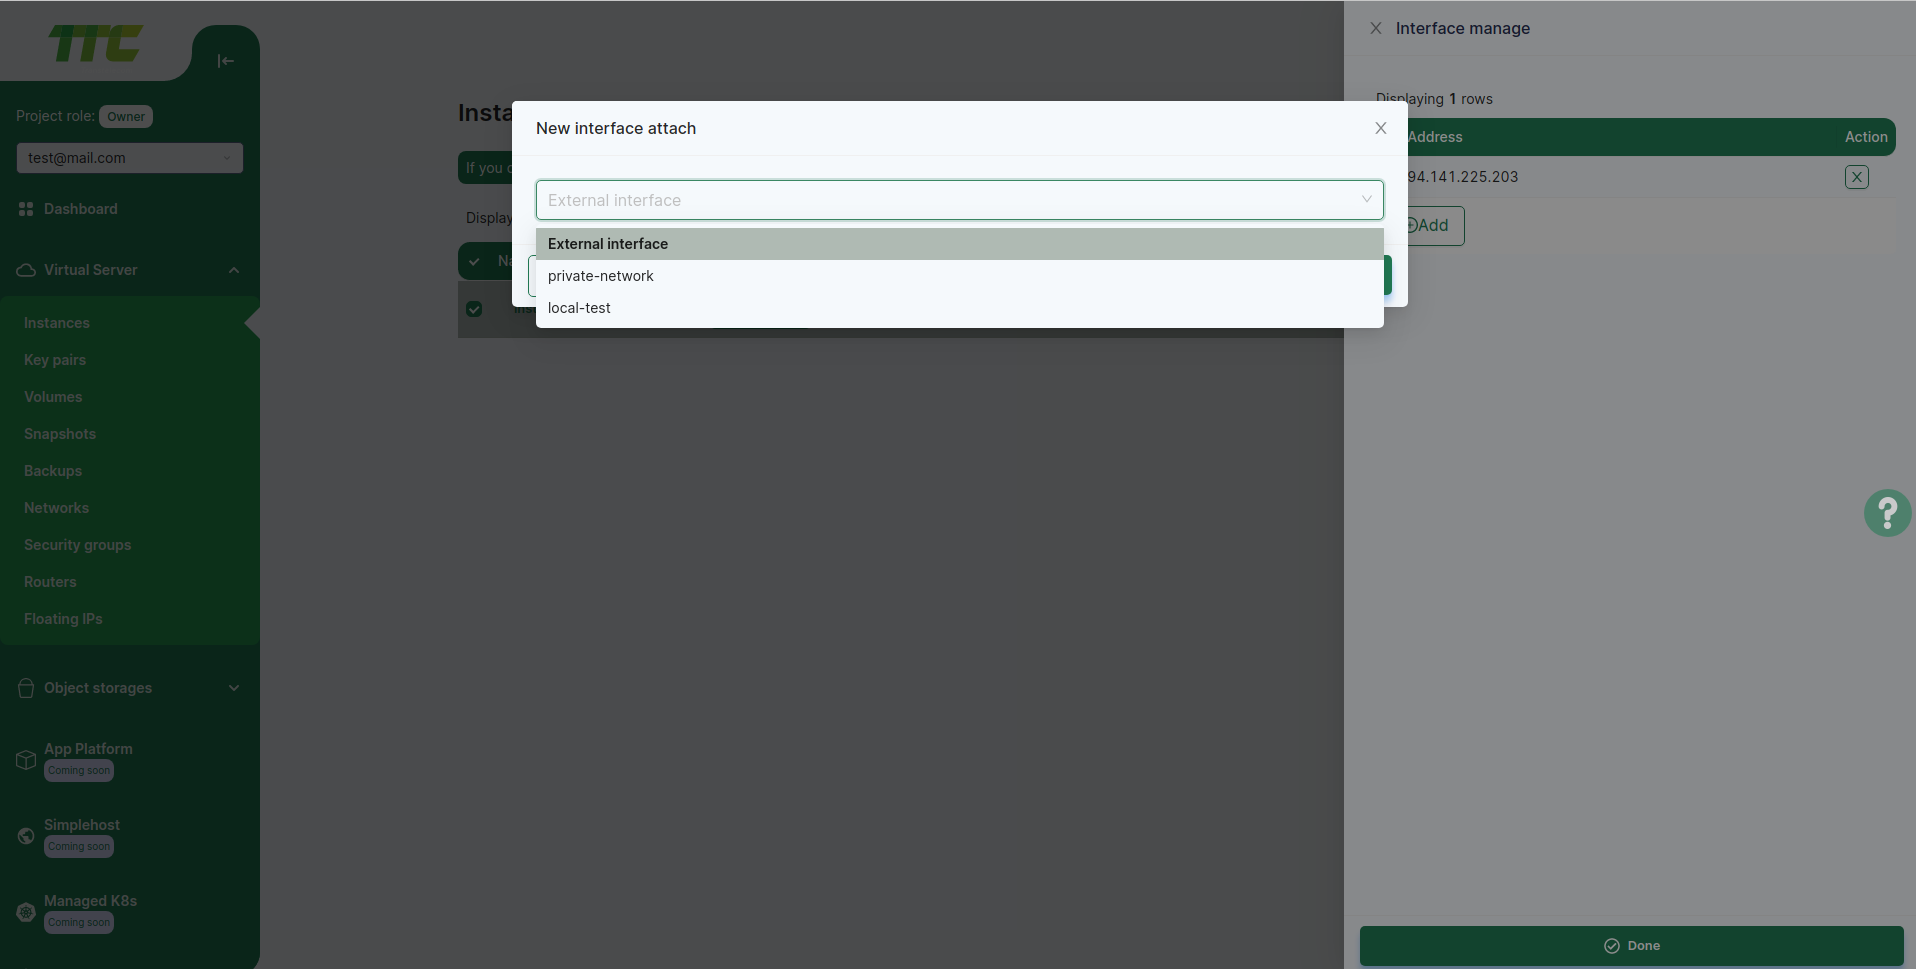Open Backups page

(x=53, y=471)
